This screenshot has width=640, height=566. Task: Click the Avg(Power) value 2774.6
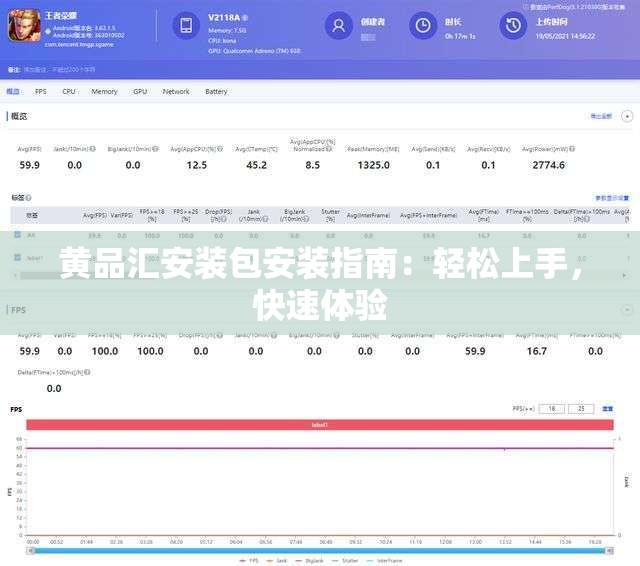tap(549, 165)
